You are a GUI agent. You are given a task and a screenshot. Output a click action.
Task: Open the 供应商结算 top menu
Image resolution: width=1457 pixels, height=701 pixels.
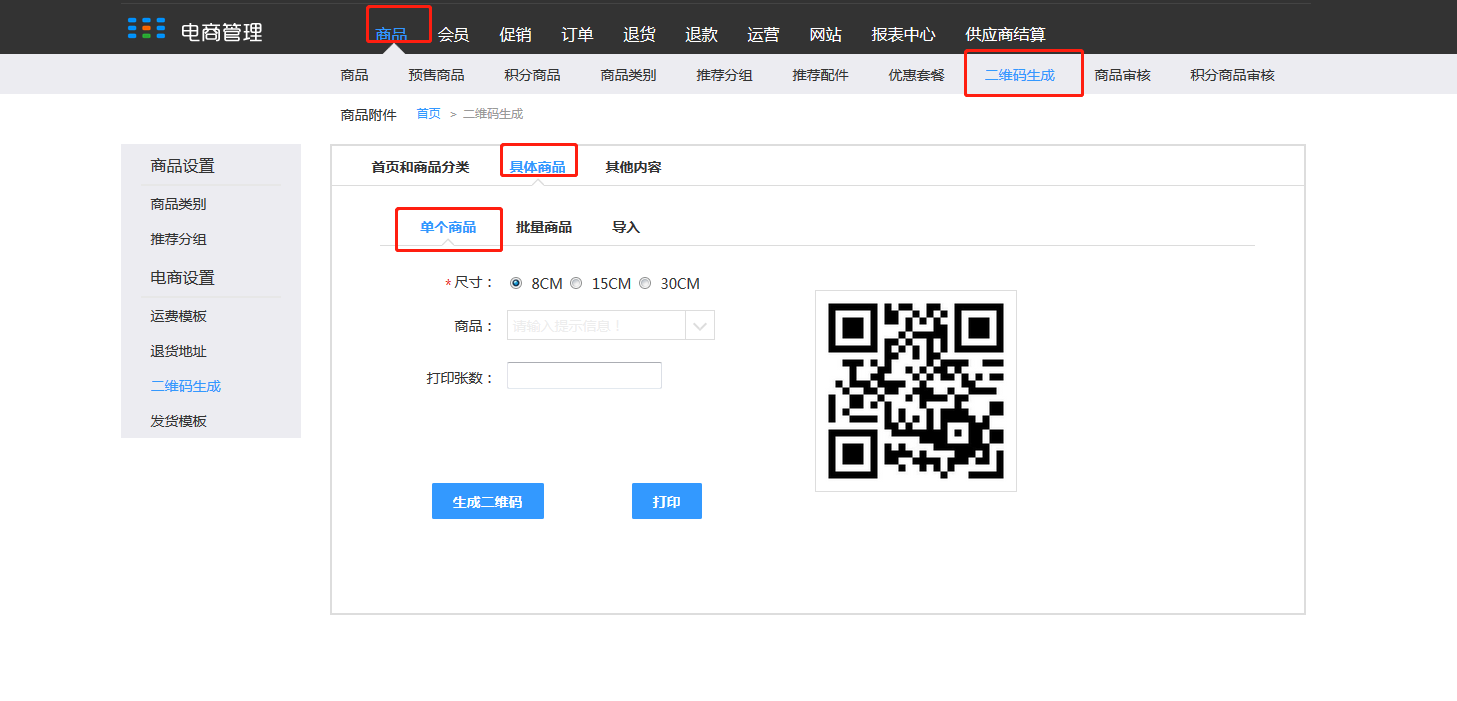click(x=1006, y=34)
